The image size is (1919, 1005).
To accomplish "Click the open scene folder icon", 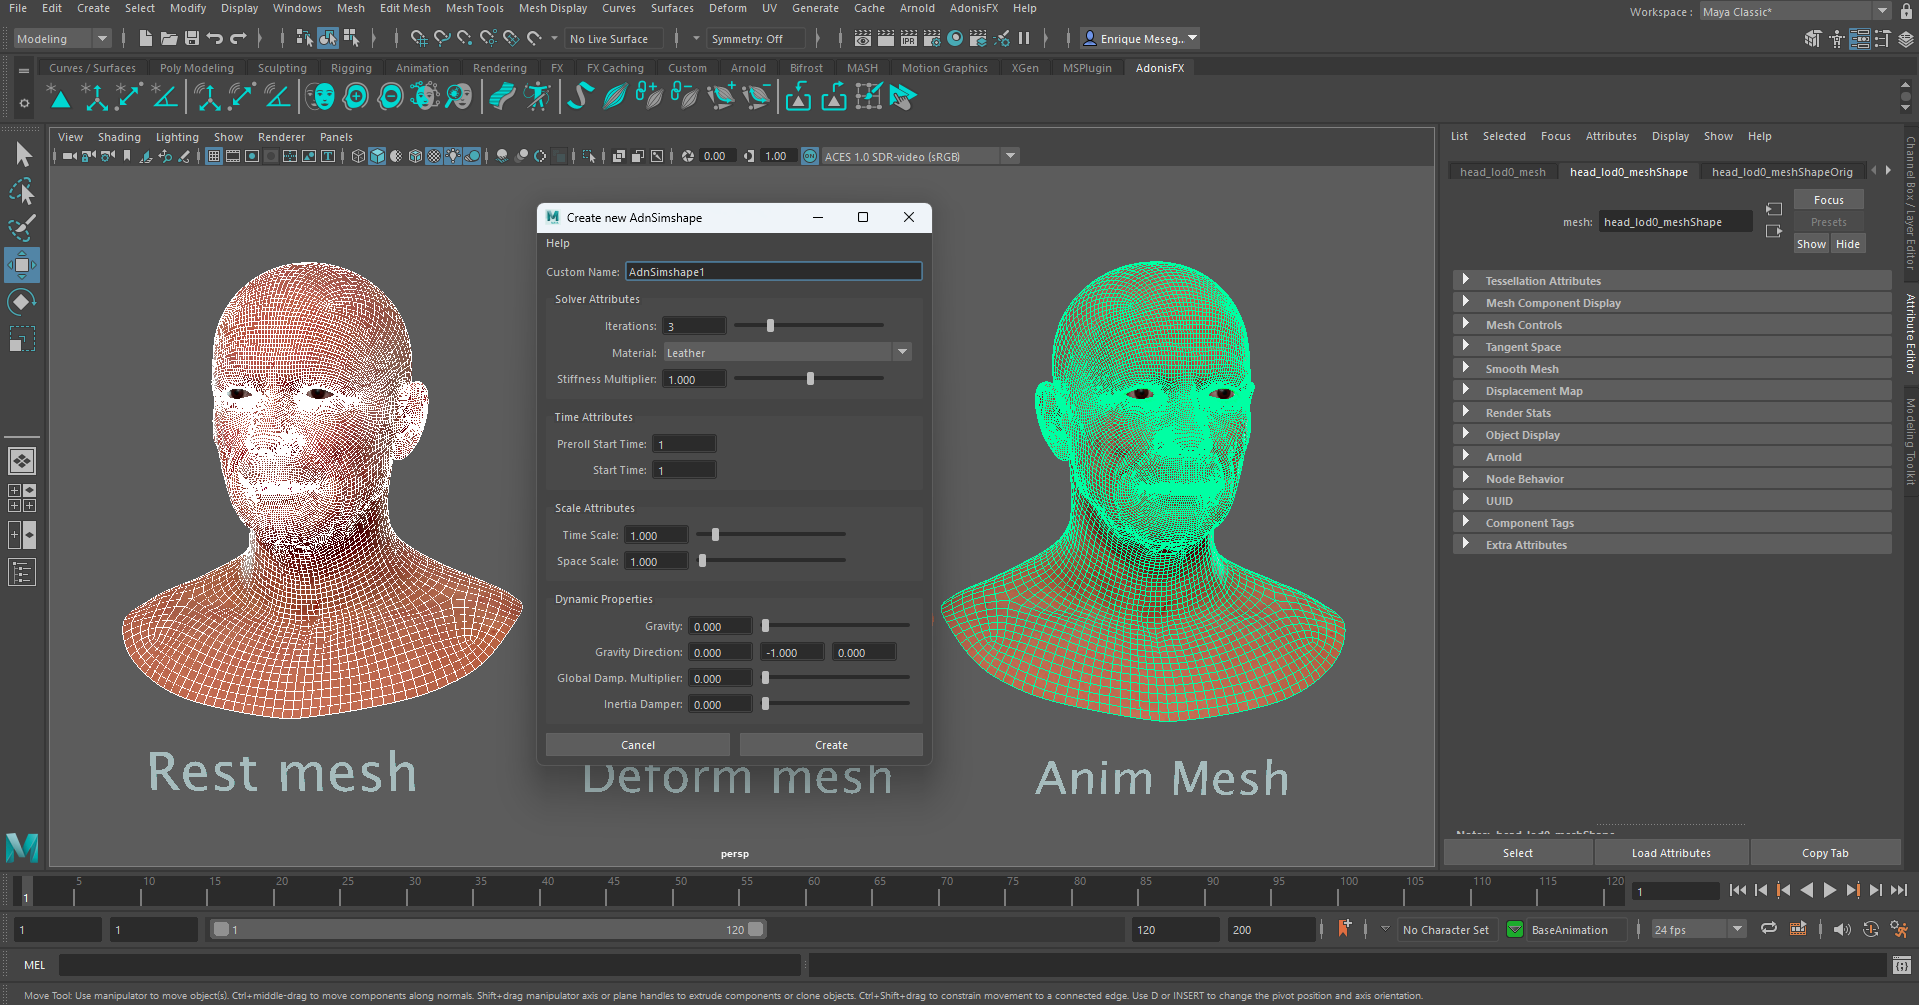I will [169, 39].
